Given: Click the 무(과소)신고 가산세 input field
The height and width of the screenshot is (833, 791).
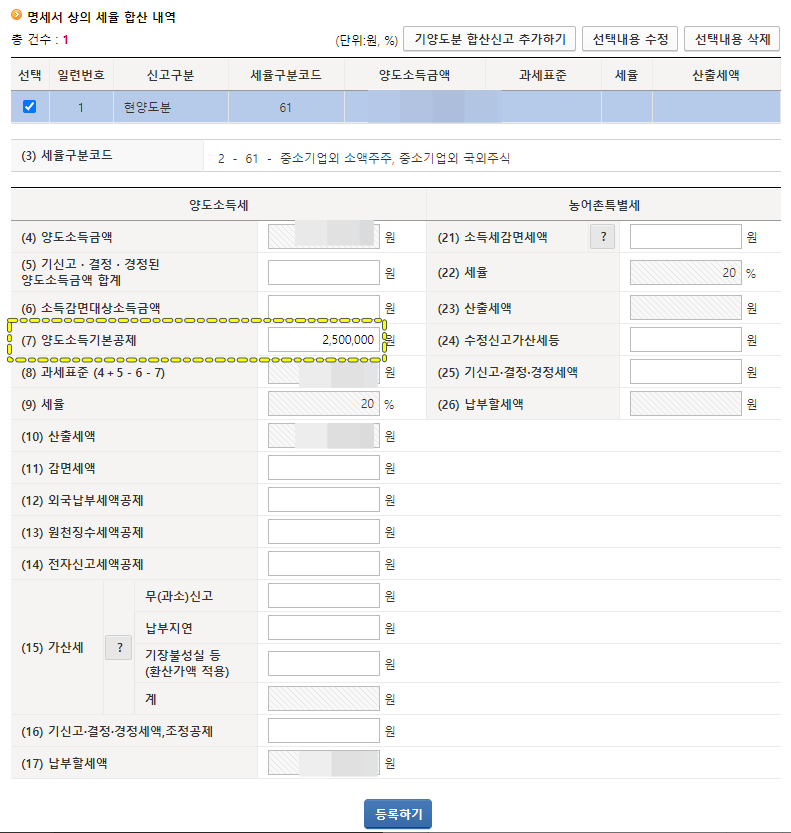Looking at the screenshot, I should [x=324, y=596].
